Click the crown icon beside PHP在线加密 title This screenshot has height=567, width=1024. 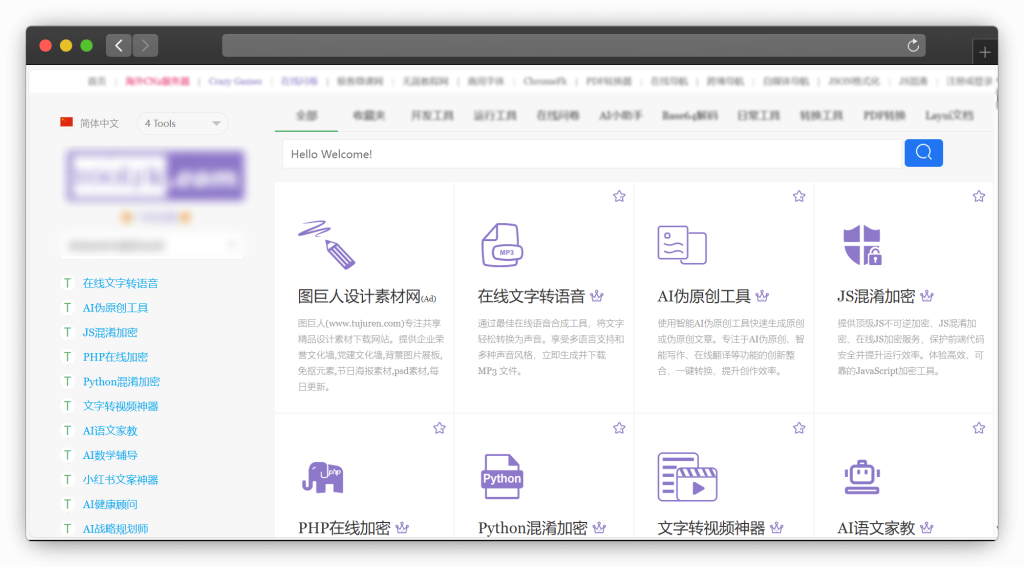pyautogui.click(x=402, y=527)
